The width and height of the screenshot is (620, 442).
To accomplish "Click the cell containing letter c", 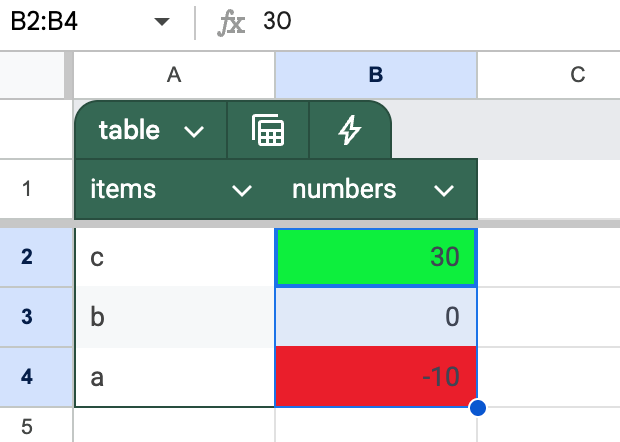I will [x=174, y=257].
